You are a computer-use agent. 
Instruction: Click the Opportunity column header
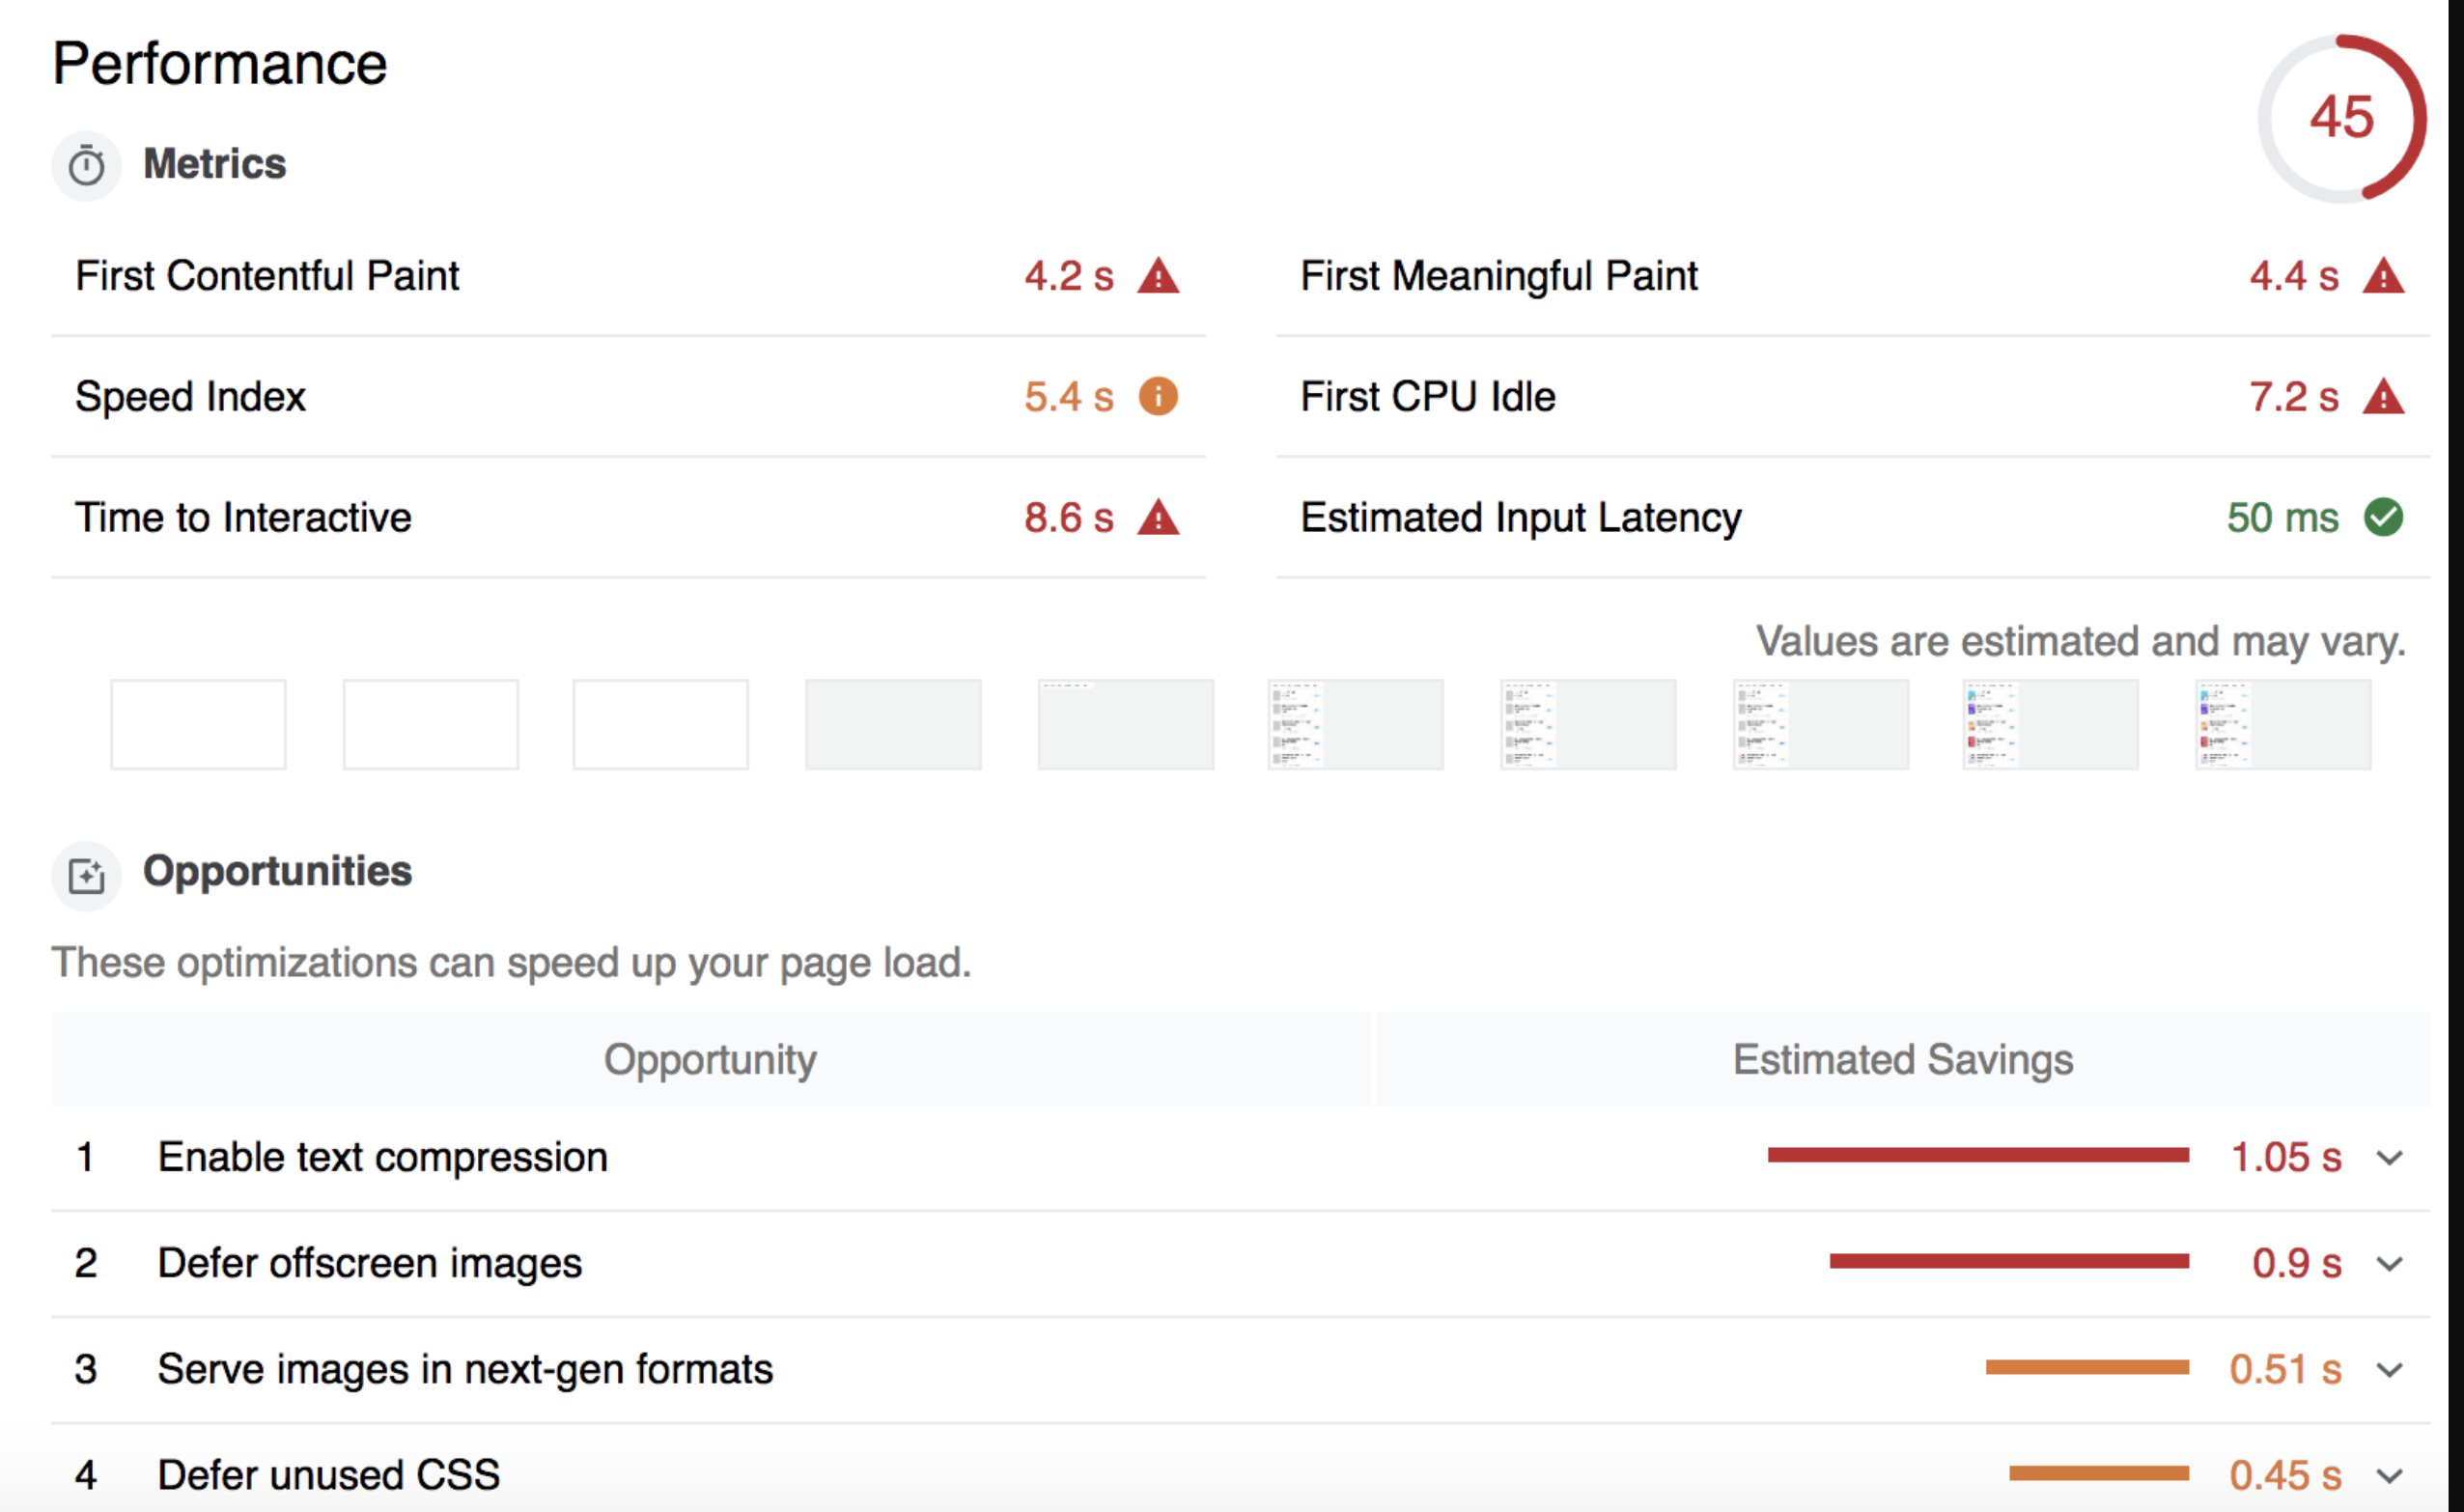[x=710, y=1060]
